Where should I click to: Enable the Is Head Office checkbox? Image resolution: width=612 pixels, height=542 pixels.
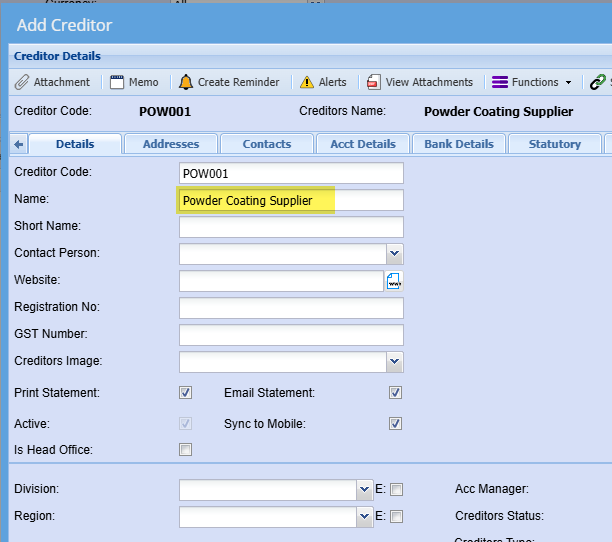(185, 450)
